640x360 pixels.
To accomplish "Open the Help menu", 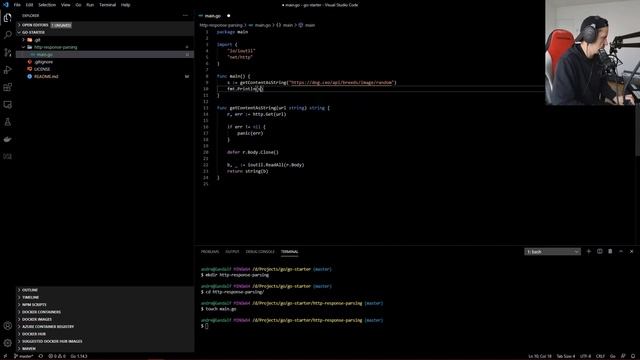I will point(125,5).
